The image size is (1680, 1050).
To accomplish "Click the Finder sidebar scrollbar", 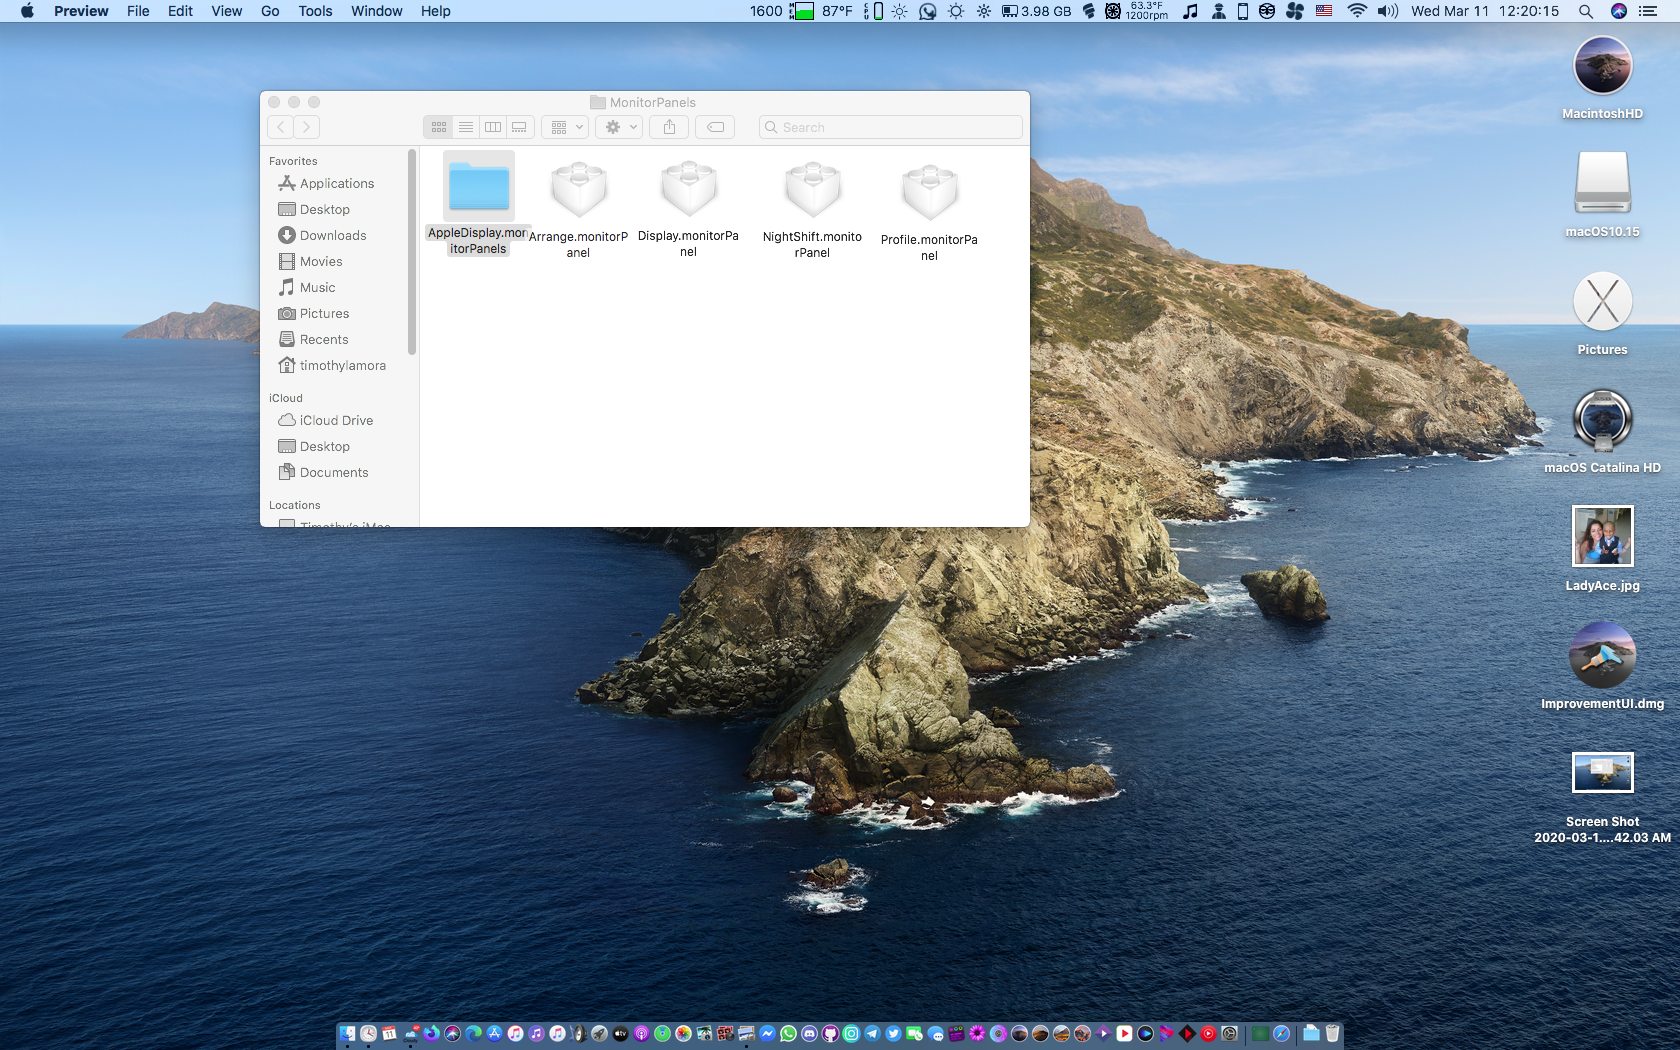I will [411, 252].
